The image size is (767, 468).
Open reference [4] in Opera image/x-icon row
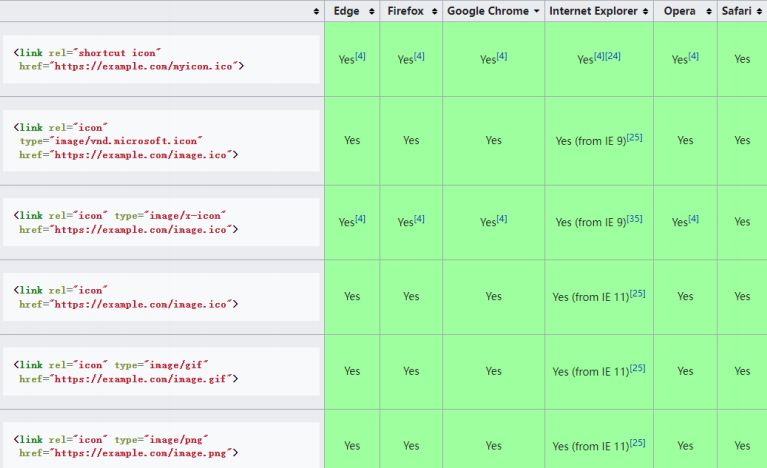tap(694, 219)
